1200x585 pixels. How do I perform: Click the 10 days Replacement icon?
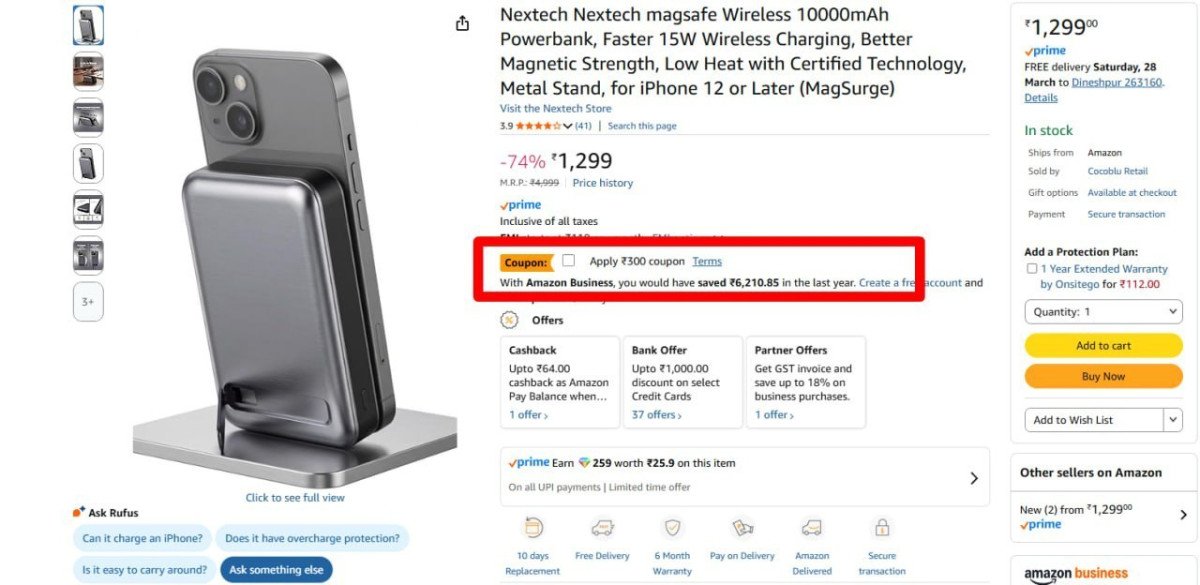(533, 528)
